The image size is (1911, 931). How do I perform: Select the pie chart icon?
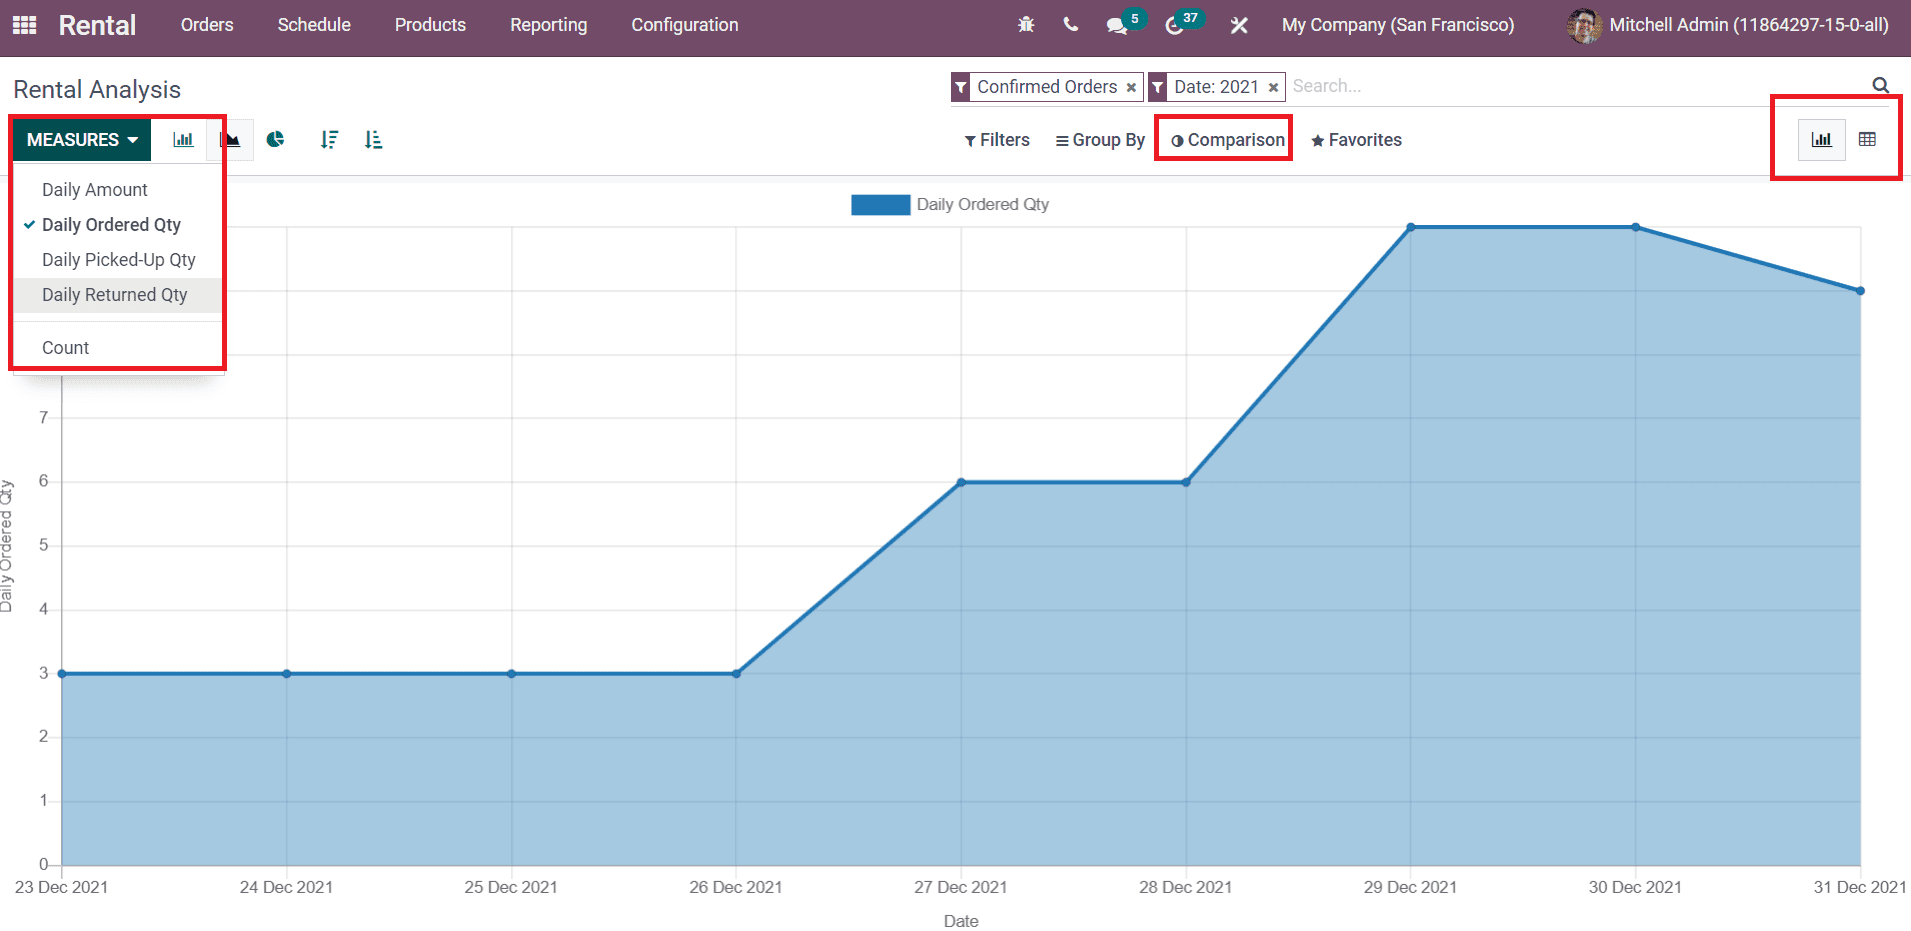click(x=276, y=140)
